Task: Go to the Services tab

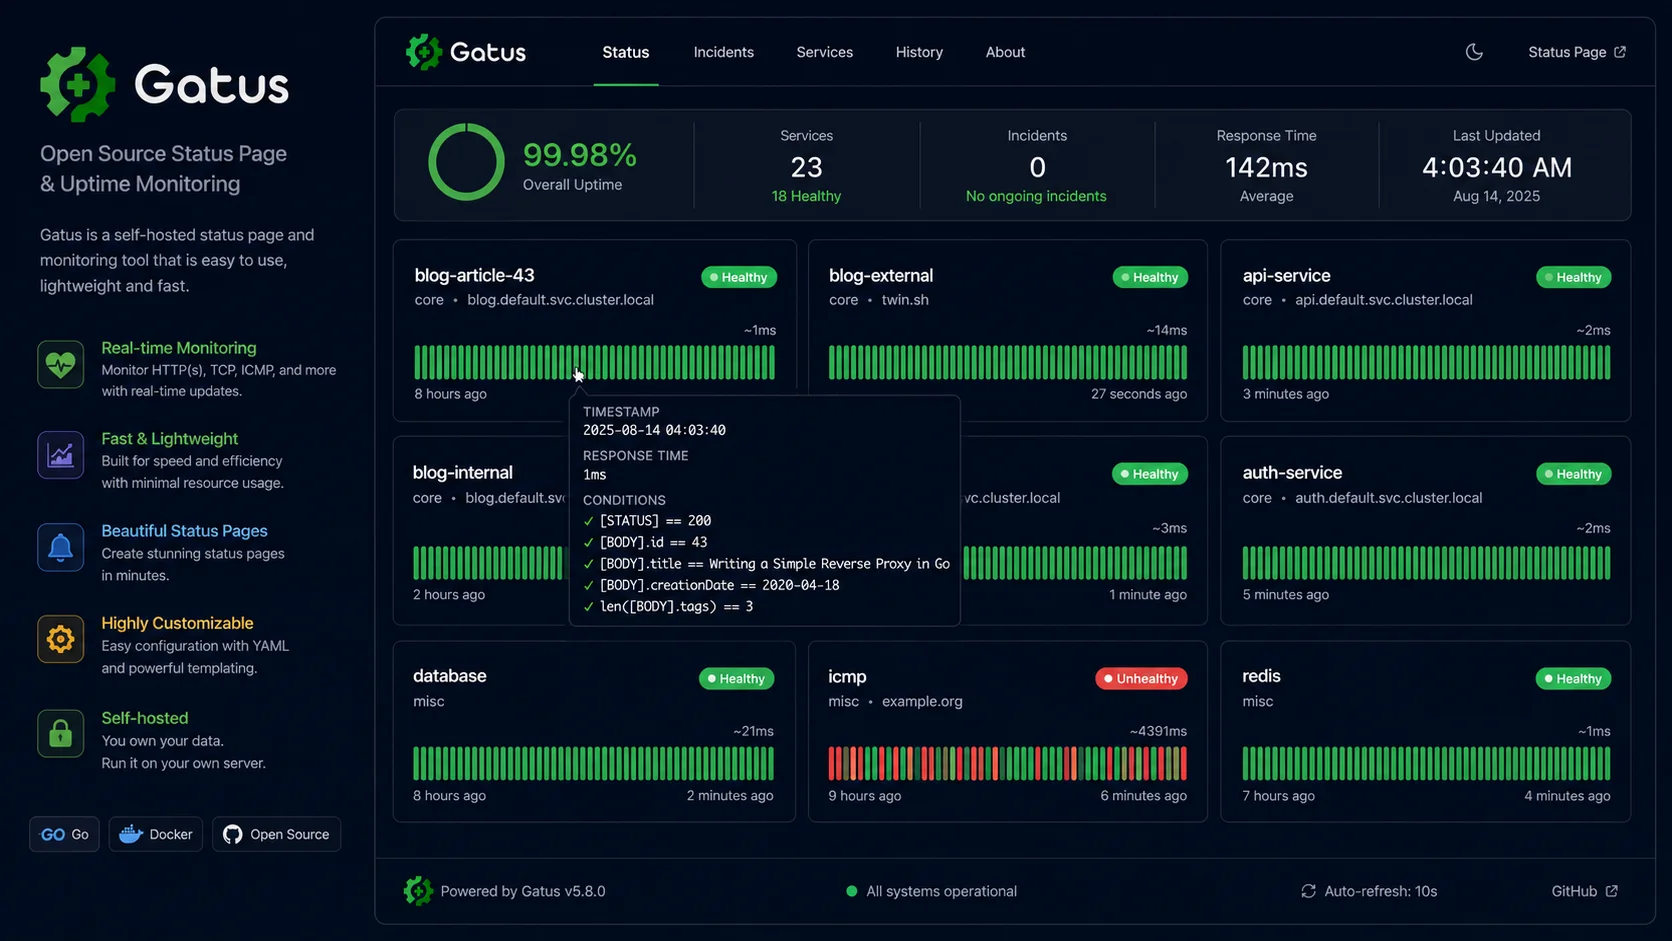Action: point(825,52)
